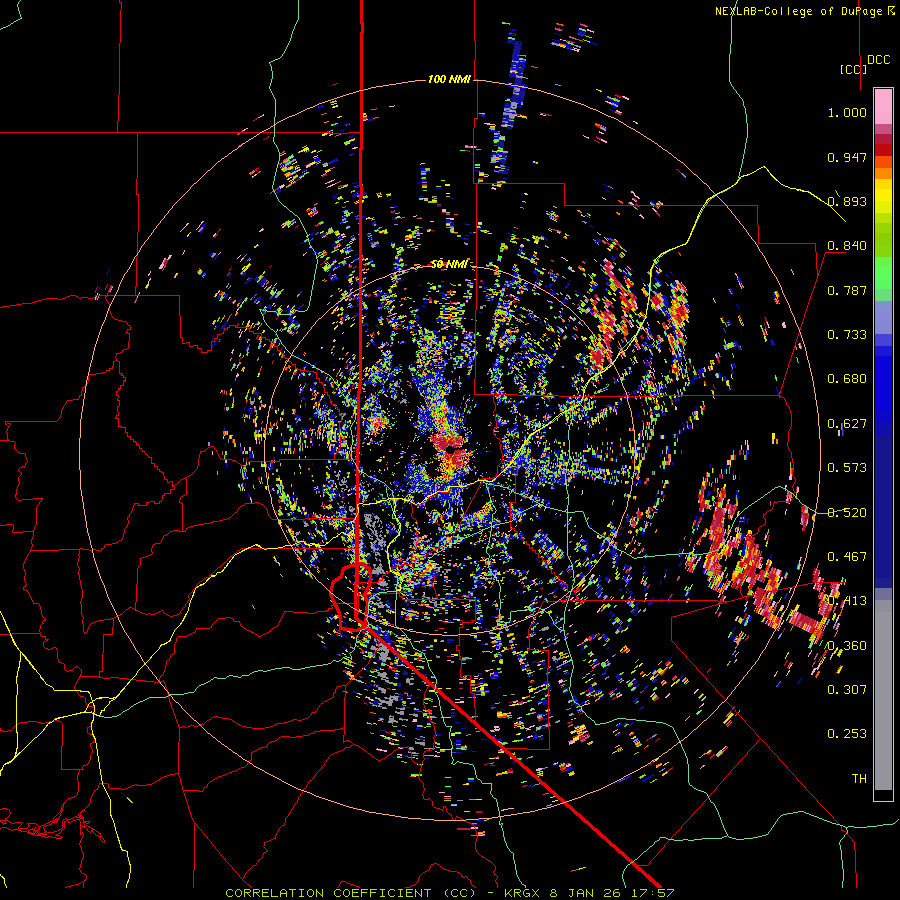
Task: Click the 0.627 color scale value
Action: click(x=847, y=424)
